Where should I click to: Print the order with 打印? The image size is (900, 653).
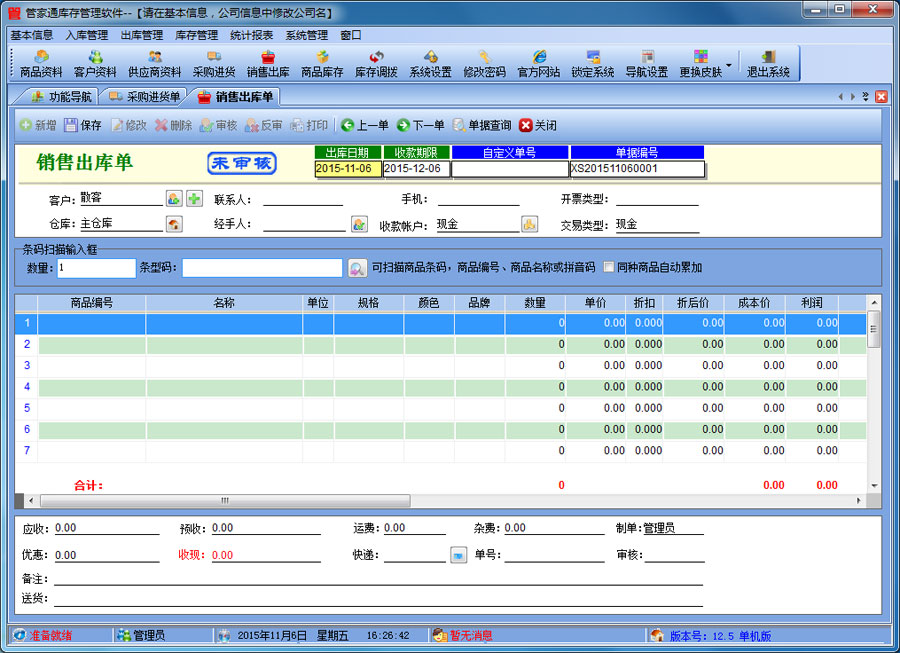click(309, 125)
